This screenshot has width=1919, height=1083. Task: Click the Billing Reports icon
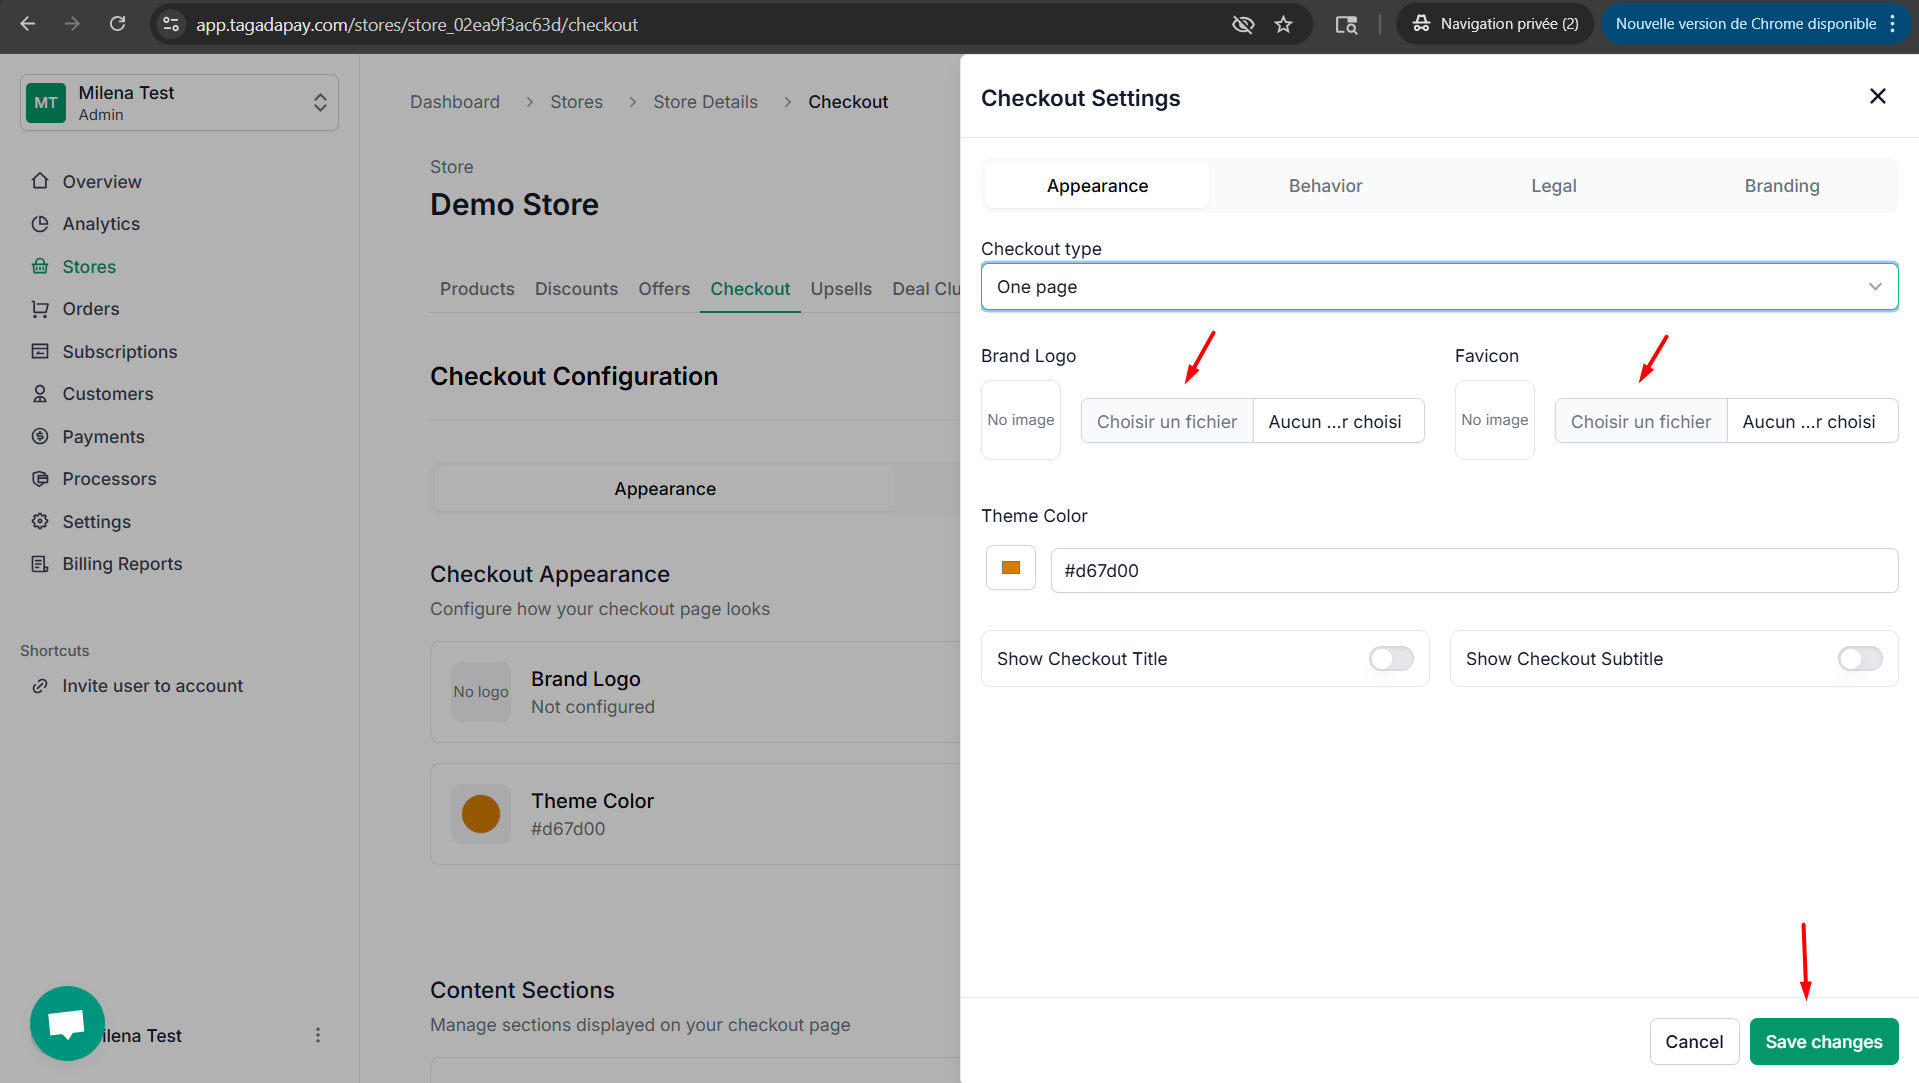pos(40,564)
